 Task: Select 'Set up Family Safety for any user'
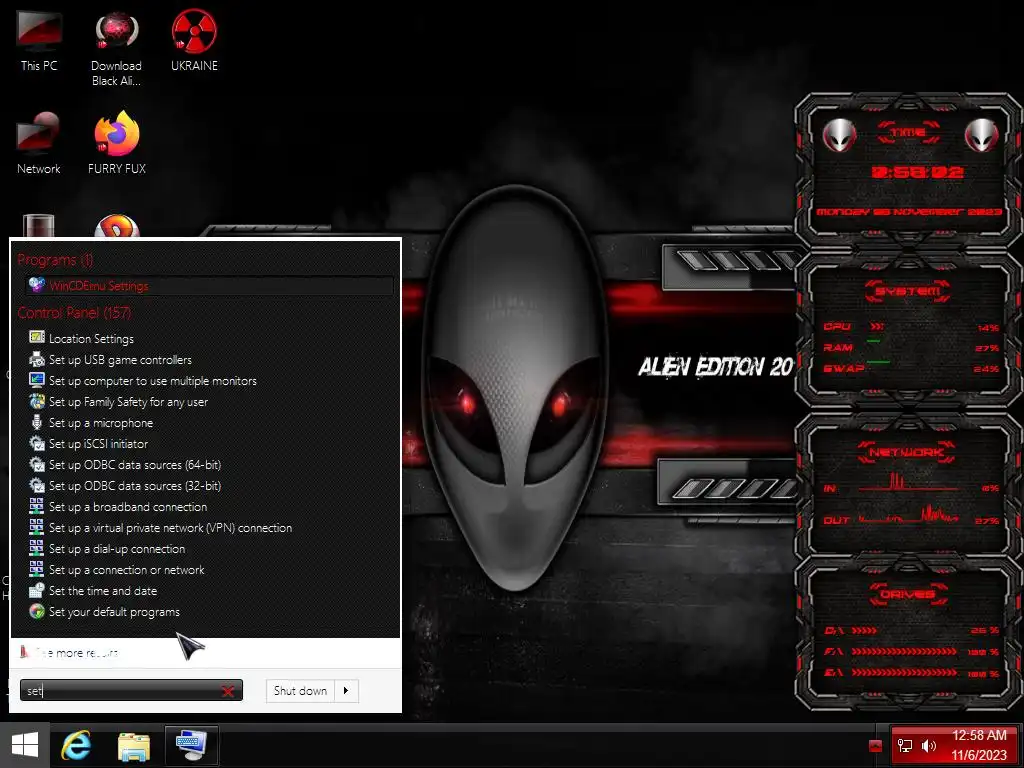click(x=129, y=402)
